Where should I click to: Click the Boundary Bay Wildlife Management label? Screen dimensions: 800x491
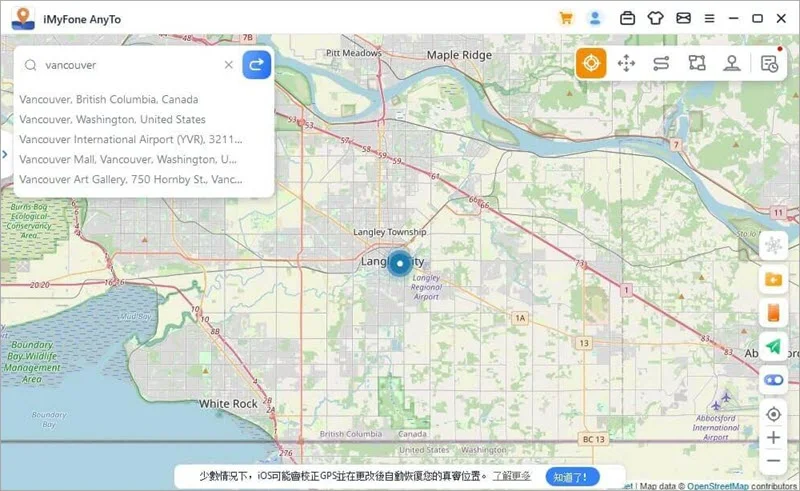click(x=32, y=362)
